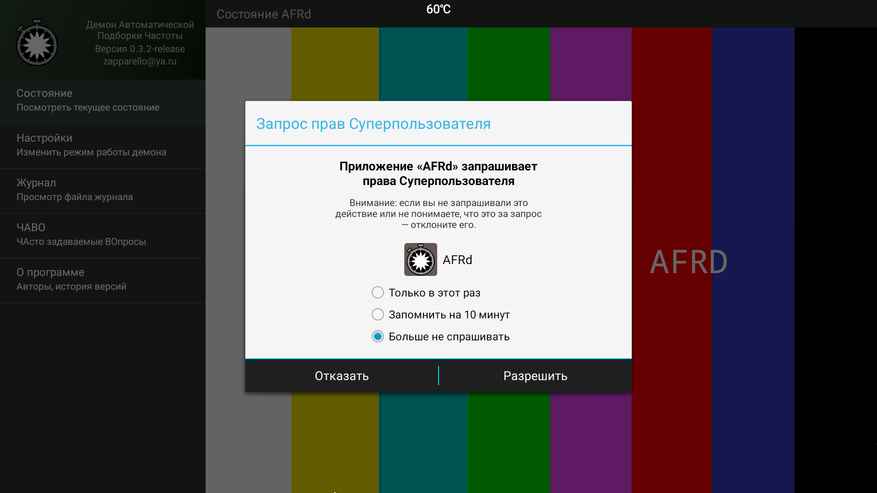
Task: Select "Только в этот раз" radio option
Action: [378, 293]
